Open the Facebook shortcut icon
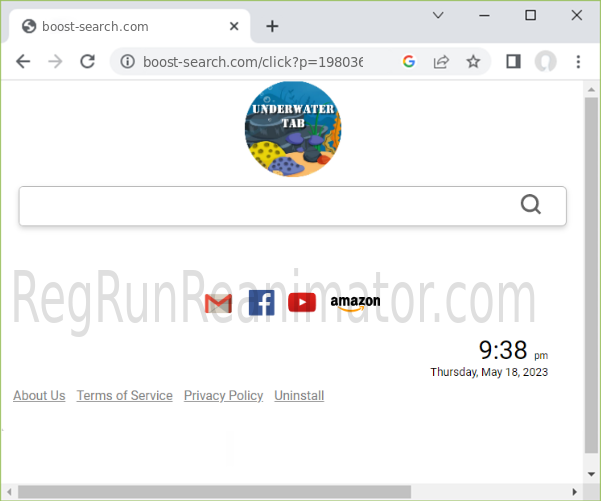The width and height of the screenshot is (601, 501). pyautogui.click(x=261, y=303)
